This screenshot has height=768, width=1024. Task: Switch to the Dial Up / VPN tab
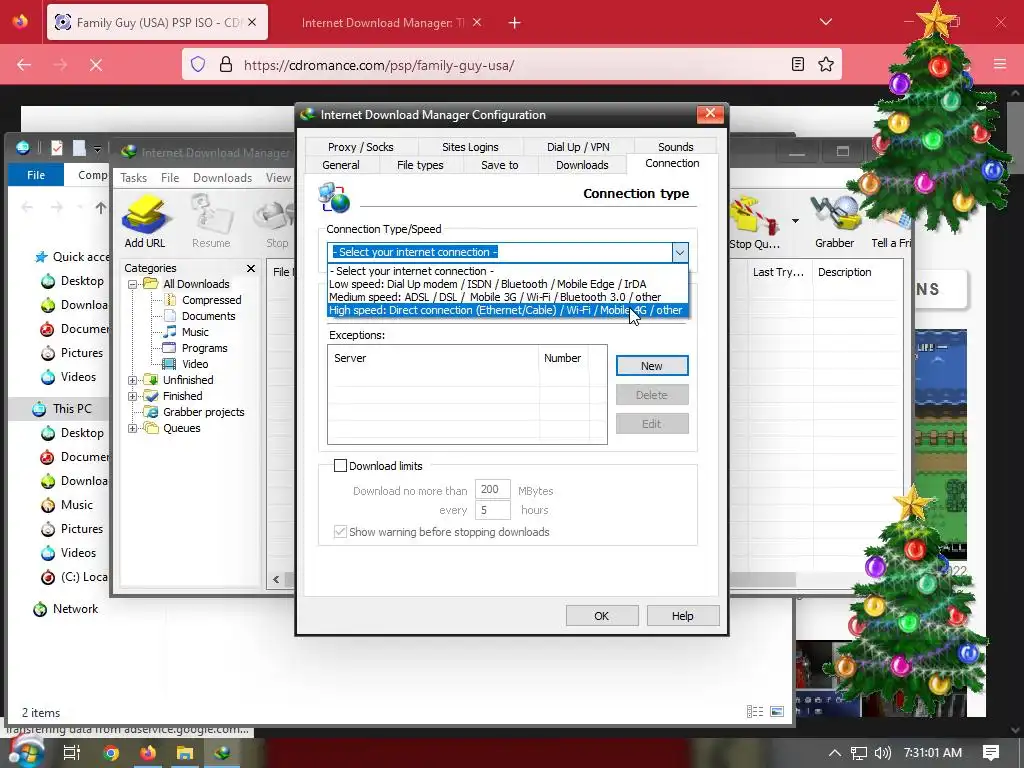(578, 147)
